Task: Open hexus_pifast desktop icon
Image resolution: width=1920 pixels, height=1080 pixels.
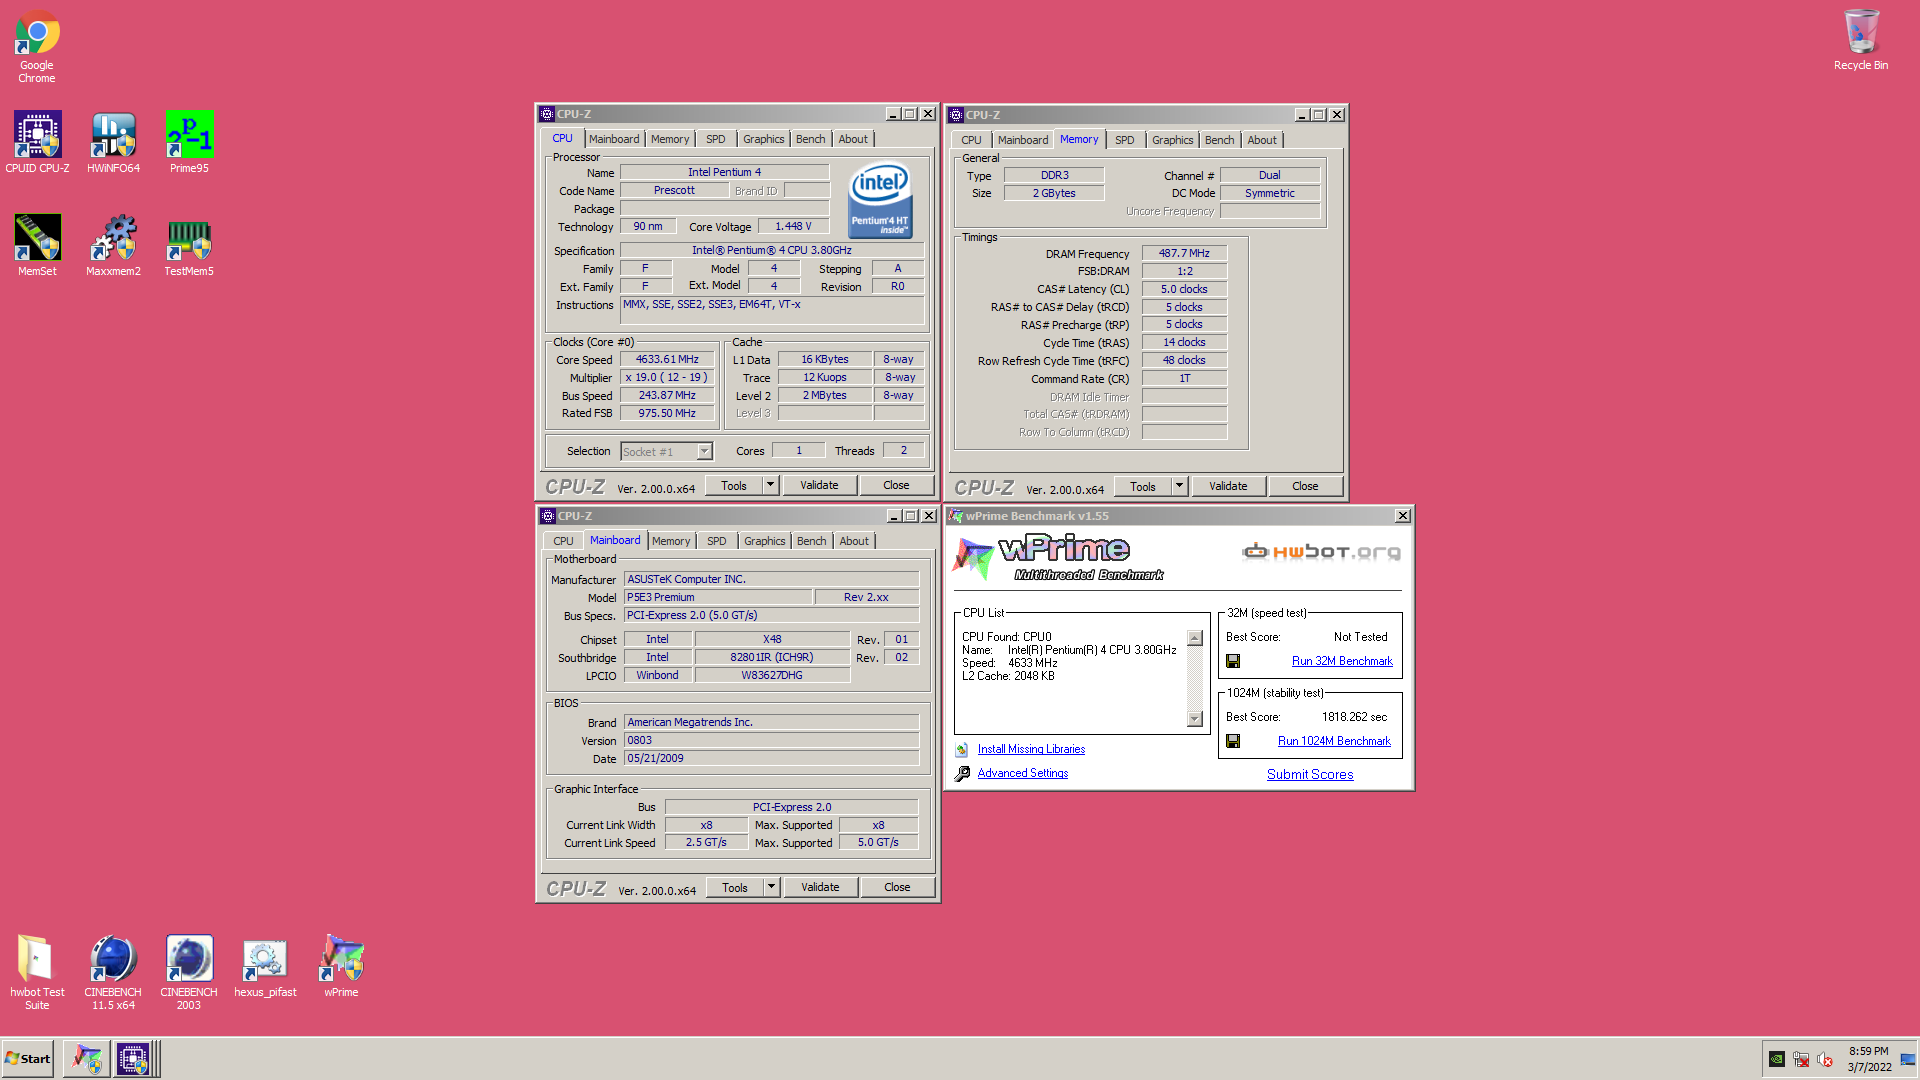Action: pyautogui.click(x=265, y=967)
